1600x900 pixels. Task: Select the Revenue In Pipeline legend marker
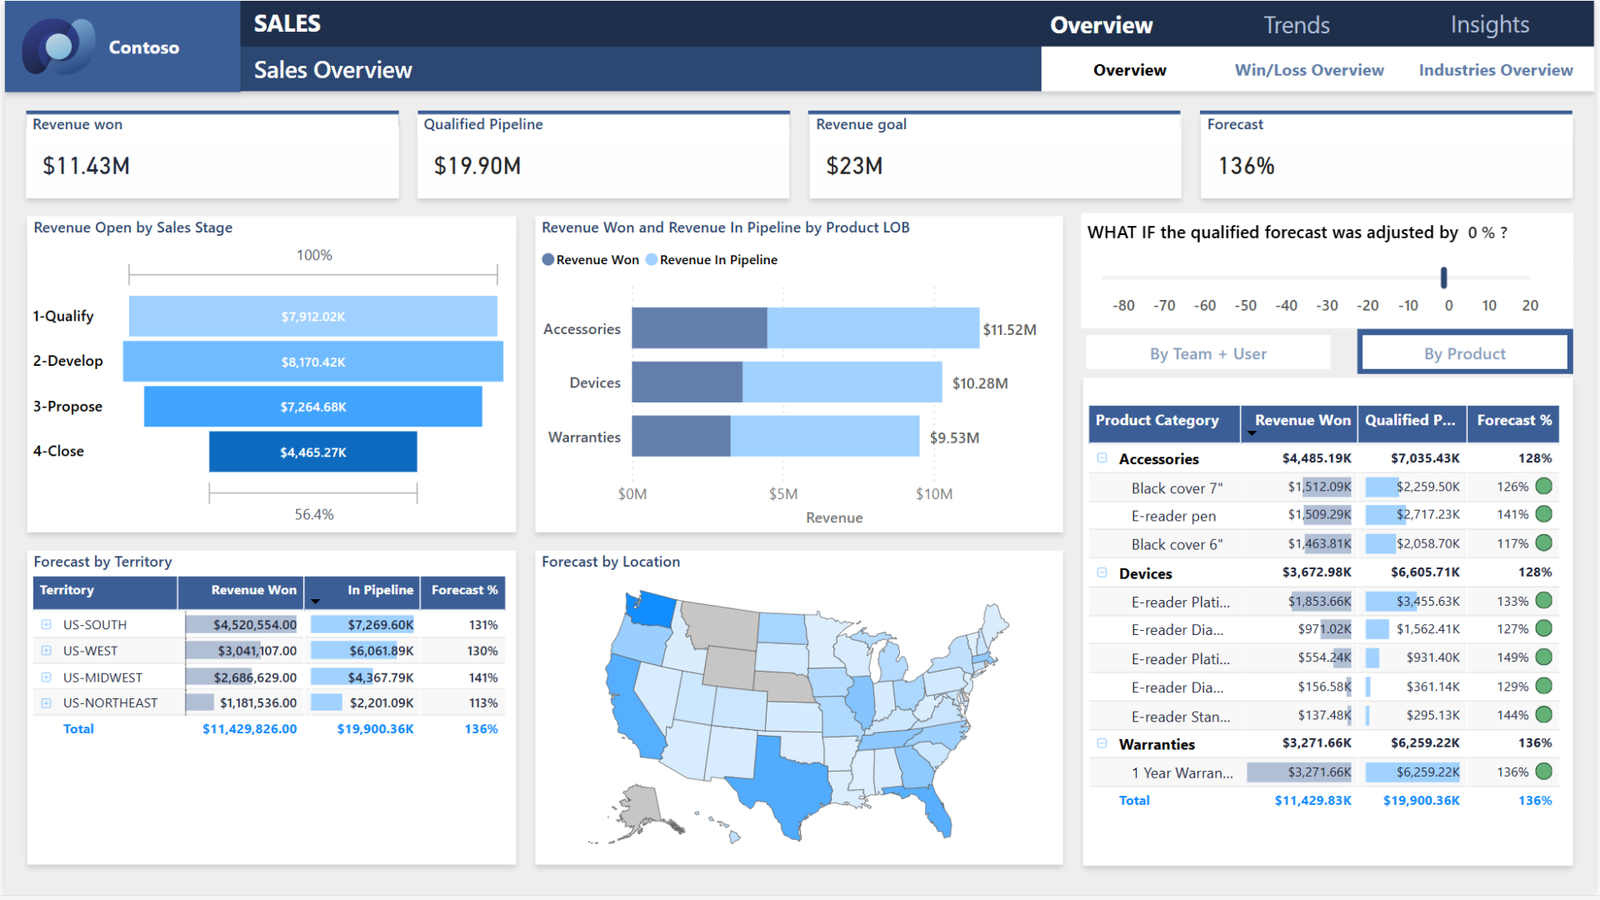click(652, 259)
